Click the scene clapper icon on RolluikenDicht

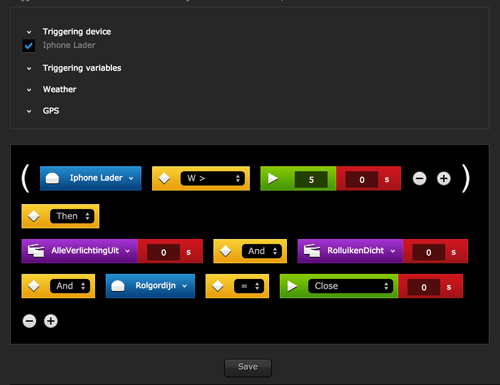coord(312,251)
